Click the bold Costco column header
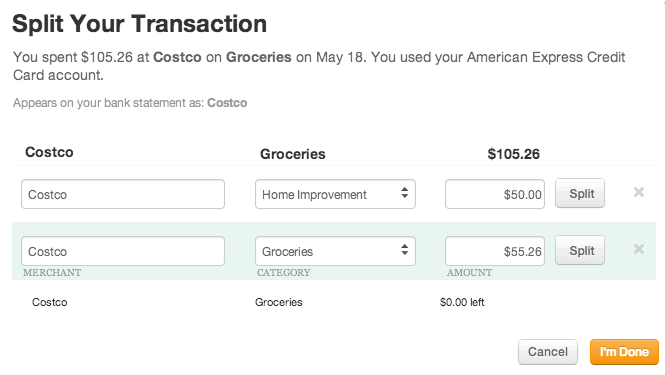The image size is (665, 375). tap(49, 152)
